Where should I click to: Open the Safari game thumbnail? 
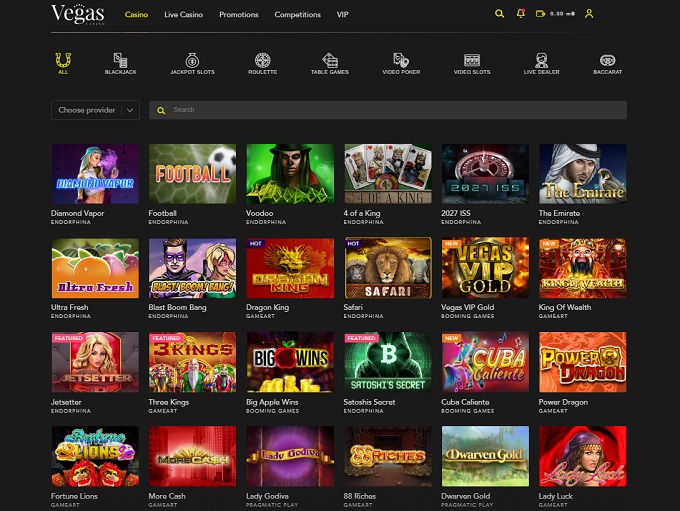coord(388,268)
